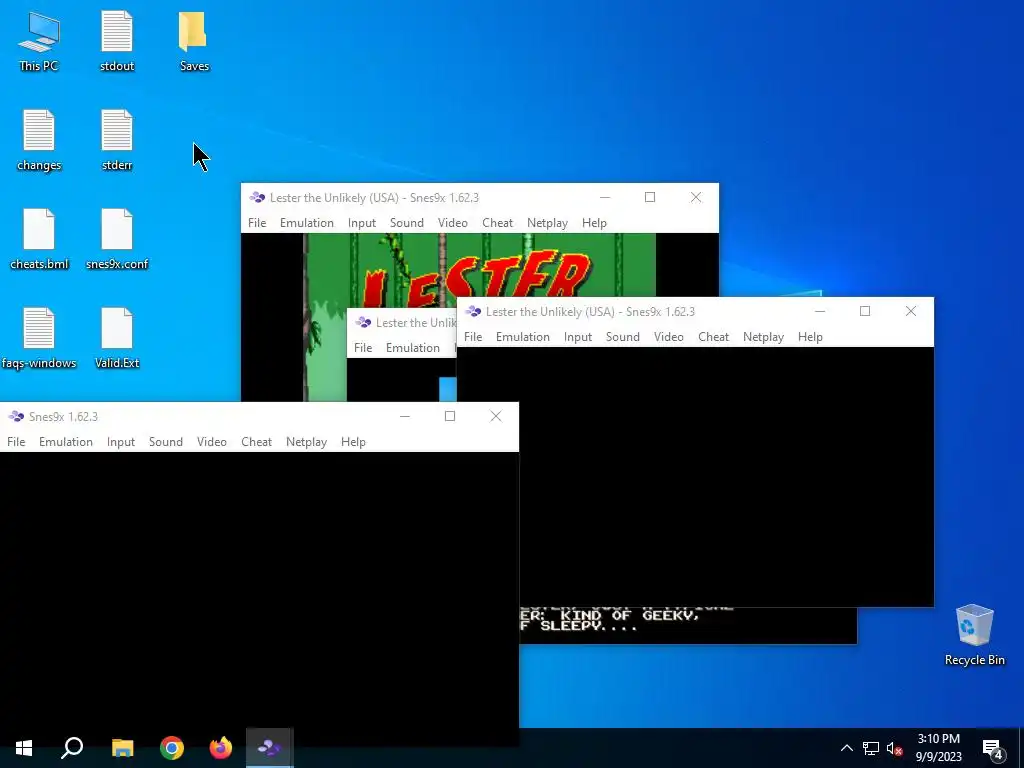Screen dimensions: 1024x768
Task: Open Cheat menu in untitled Snes9x window
Action: [257, 441]
